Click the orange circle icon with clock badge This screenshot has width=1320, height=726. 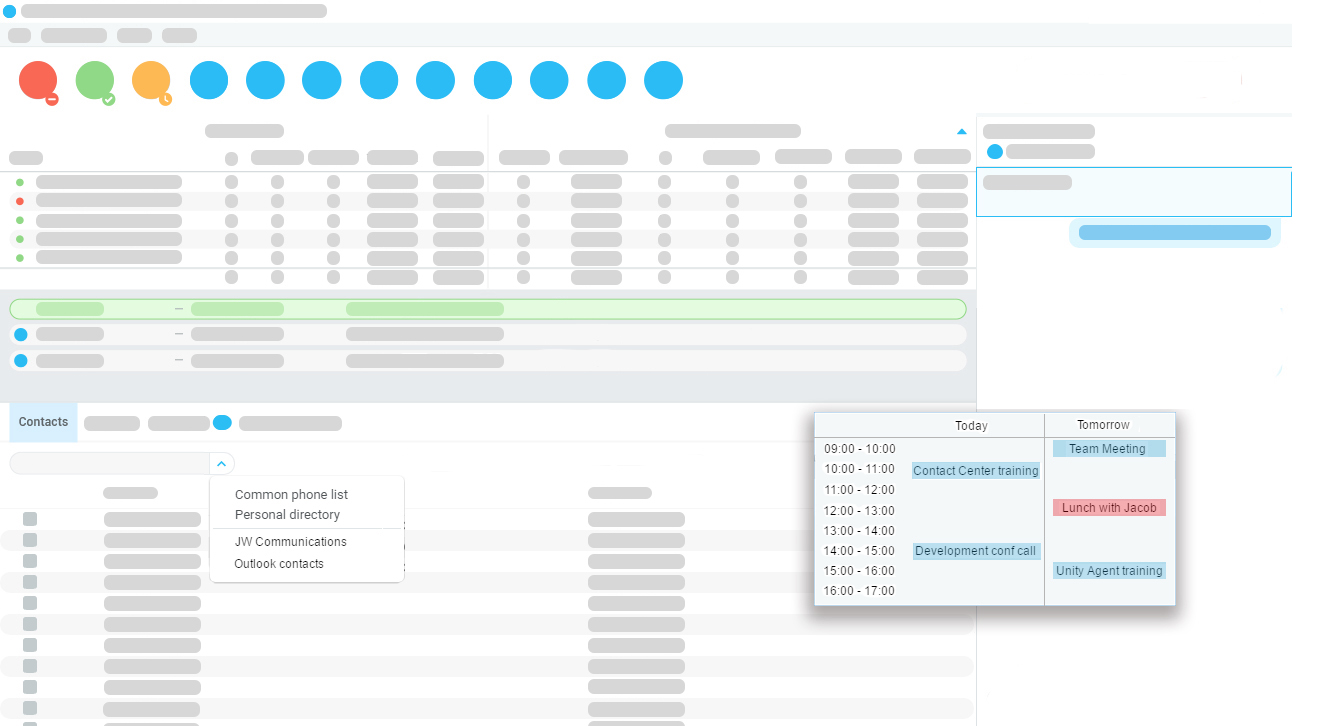[x=151, y=80]
